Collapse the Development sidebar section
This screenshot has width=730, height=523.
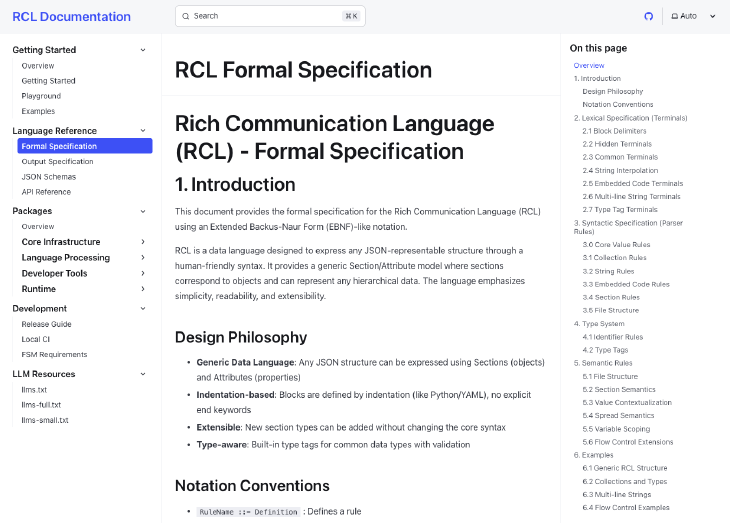tap(143, 309)
